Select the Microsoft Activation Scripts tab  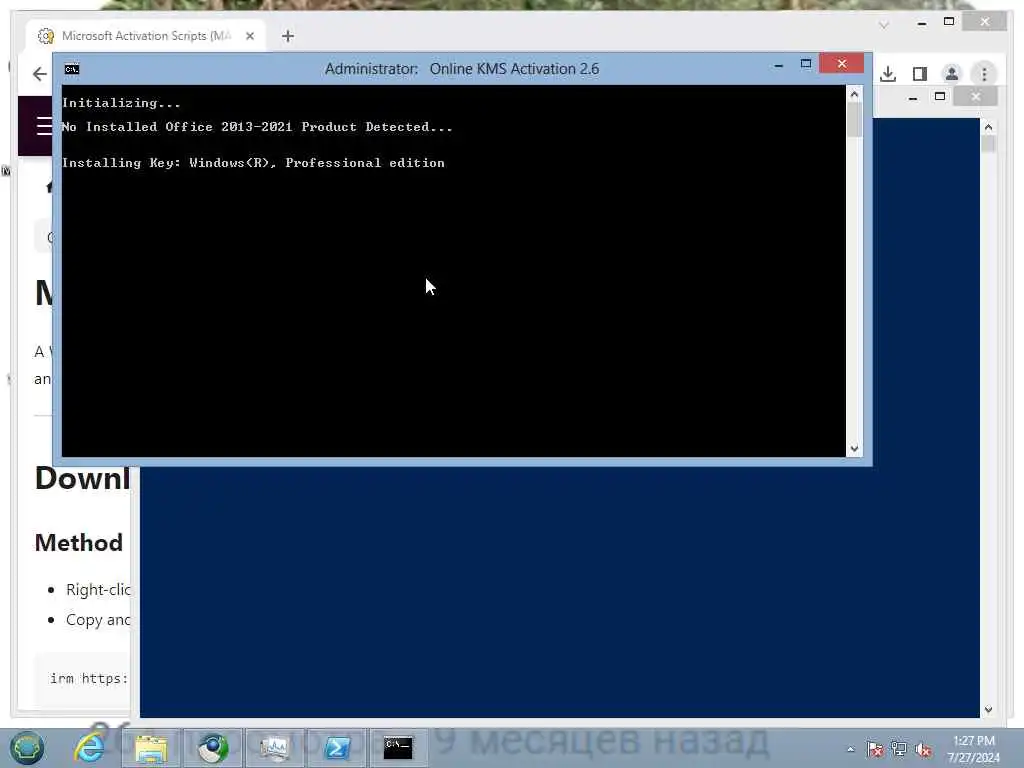point(146,36)
